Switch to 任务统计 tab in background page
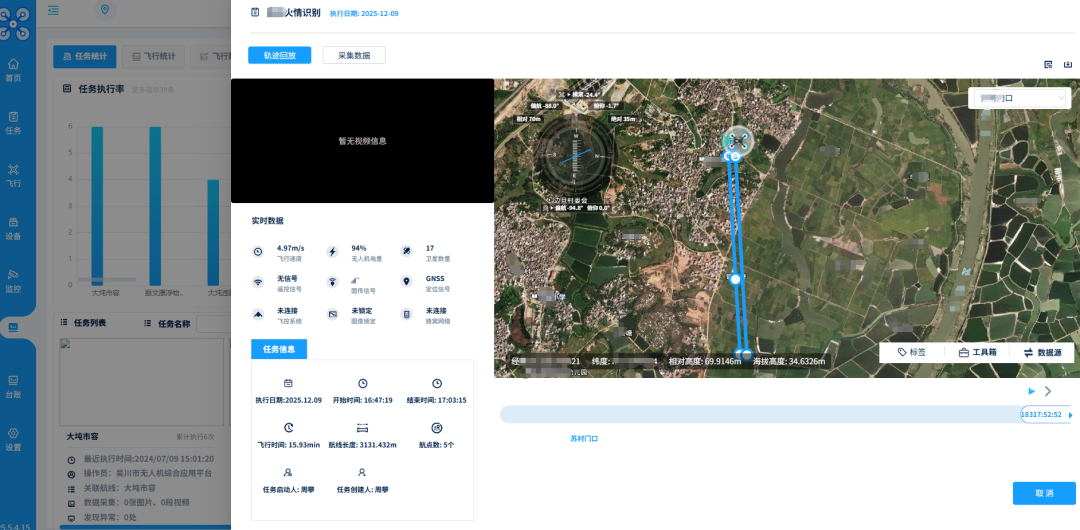 pos(85,57)
